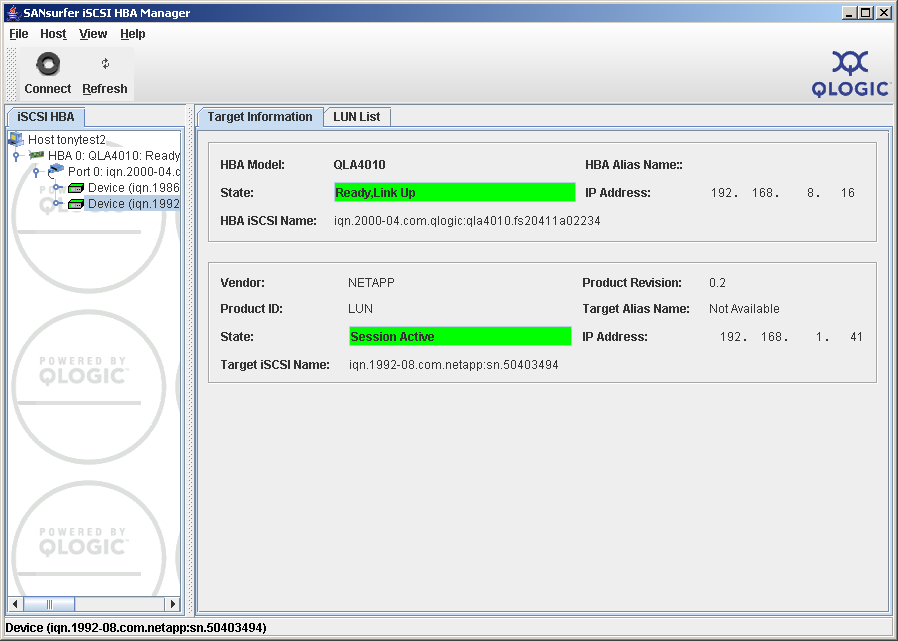Screen dimensions: 898x641
Task: Click the tree's right scroll arrow
Action: tap(173, 604)
